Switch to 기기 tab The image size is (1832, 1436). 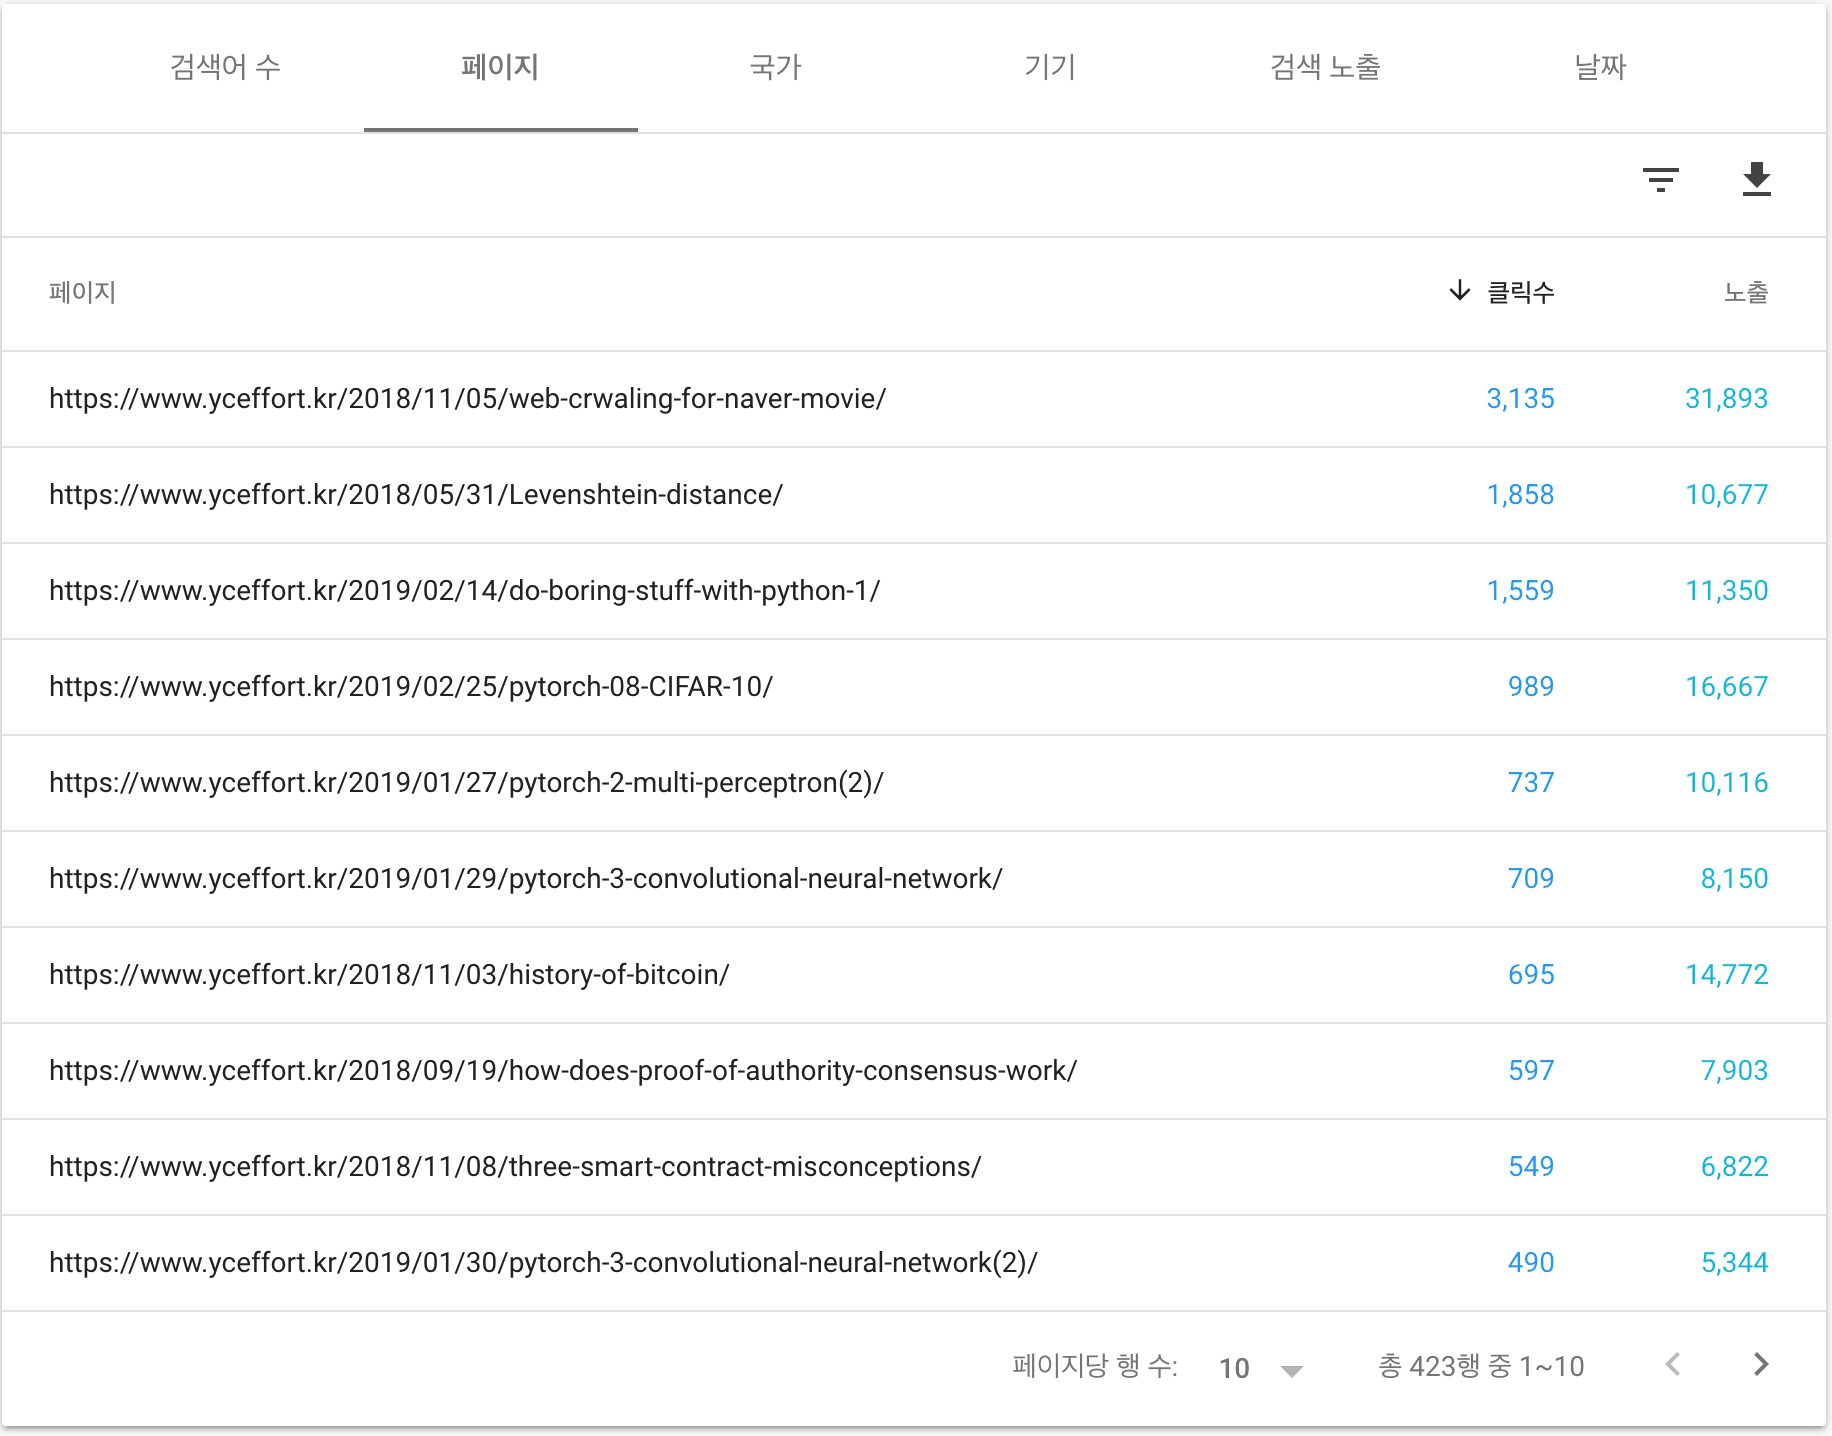(1050, 67)
